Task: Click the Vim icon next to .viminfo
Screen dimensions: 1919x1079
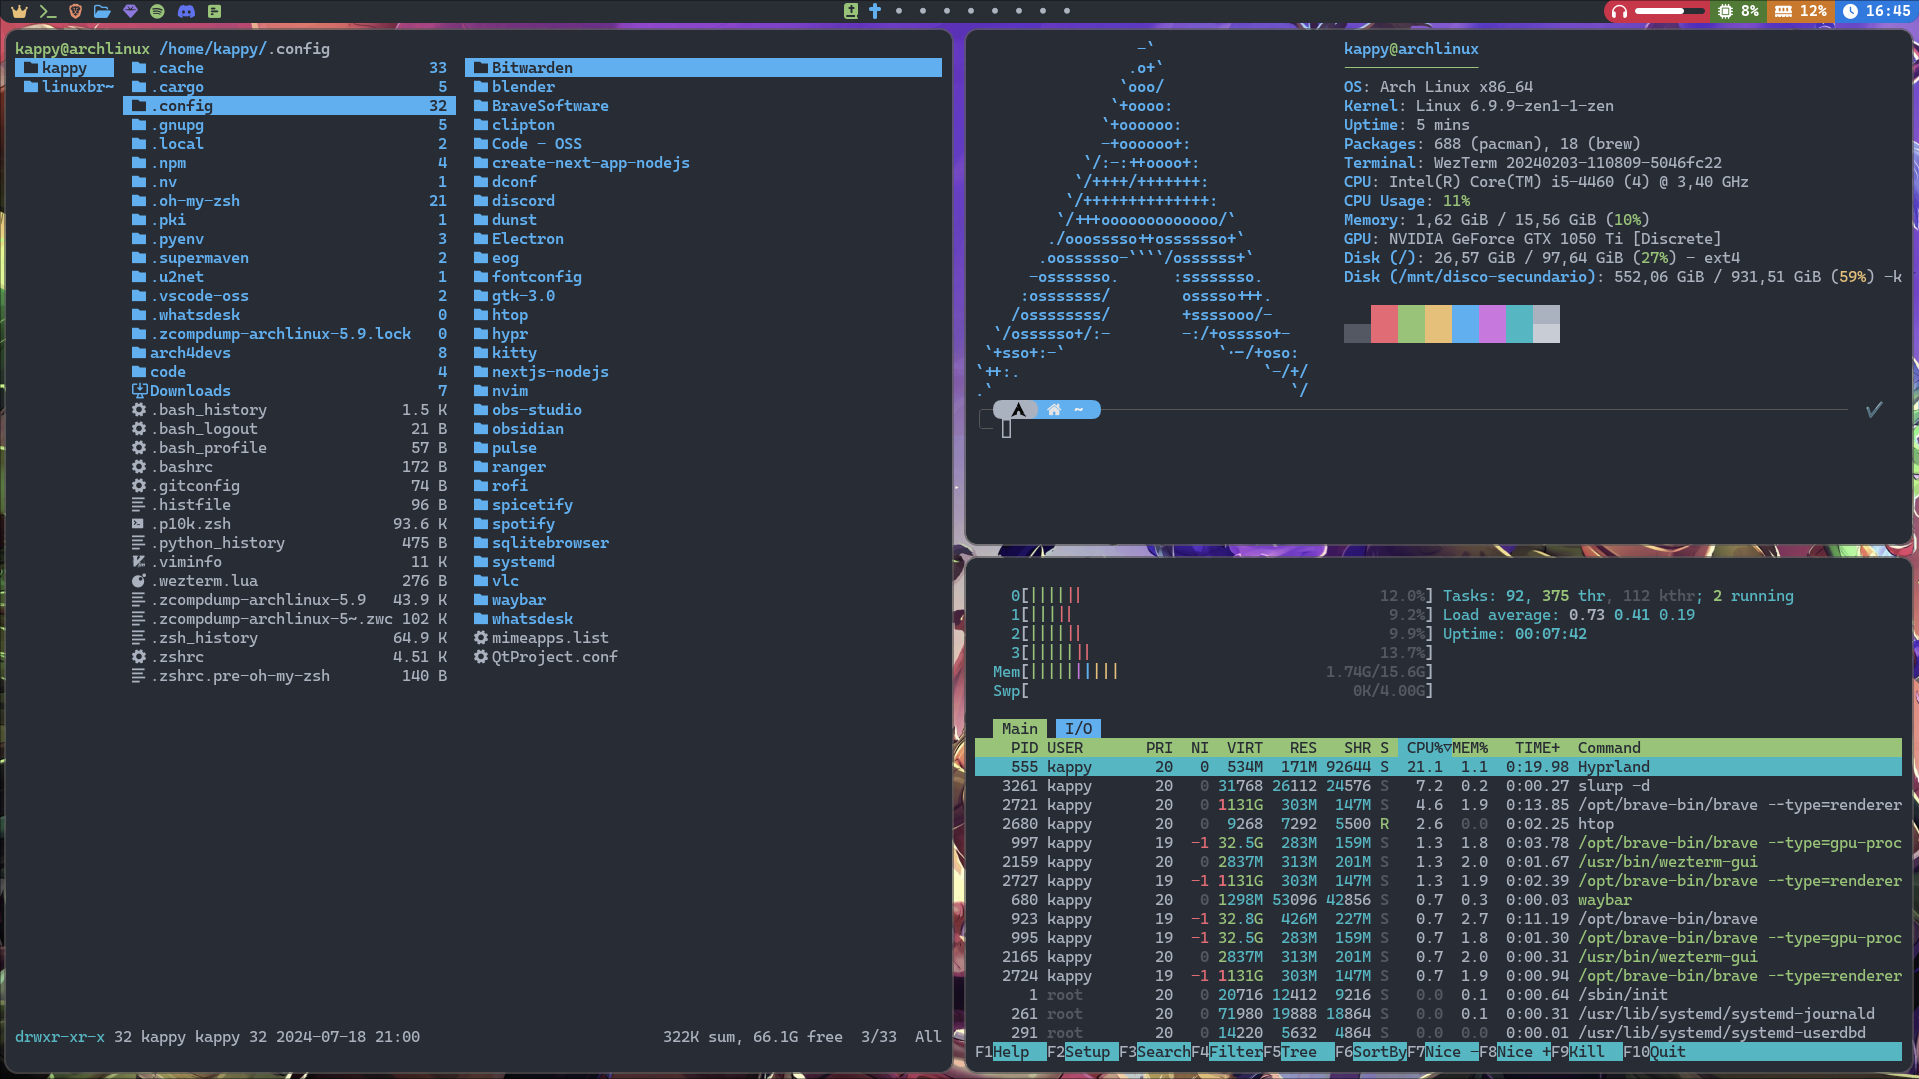Action: (x=139, y=562)
